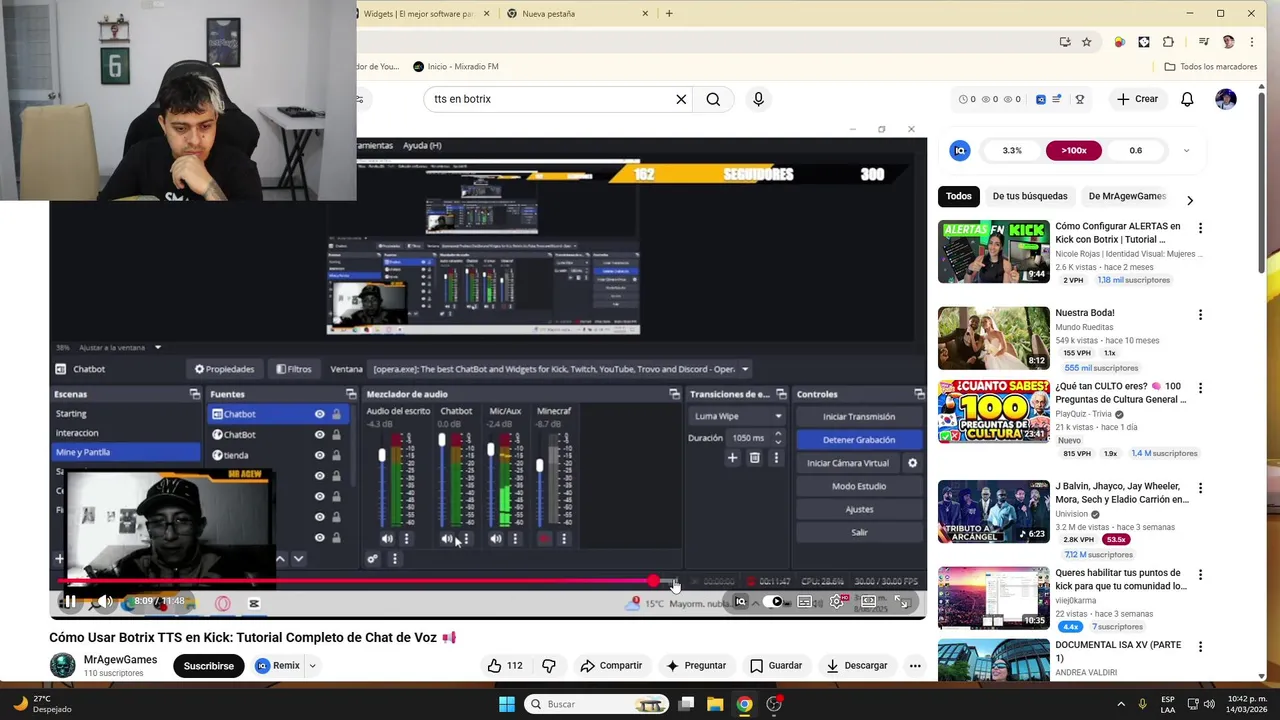Select the >100x vidIQ metric pill
1280x720 pixels.
click(1074, 150)
